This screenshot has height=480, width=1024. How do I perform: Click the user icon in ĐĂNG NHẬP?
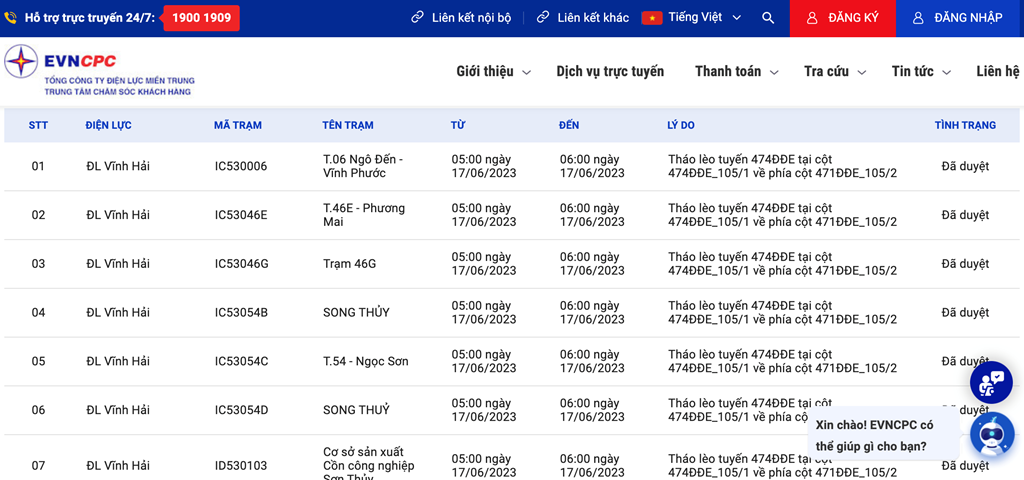tap(918, 18)
